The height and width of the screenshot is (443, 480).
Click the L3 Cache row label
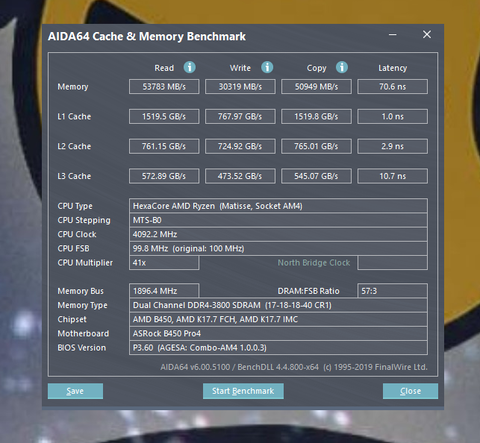[74, 176]
